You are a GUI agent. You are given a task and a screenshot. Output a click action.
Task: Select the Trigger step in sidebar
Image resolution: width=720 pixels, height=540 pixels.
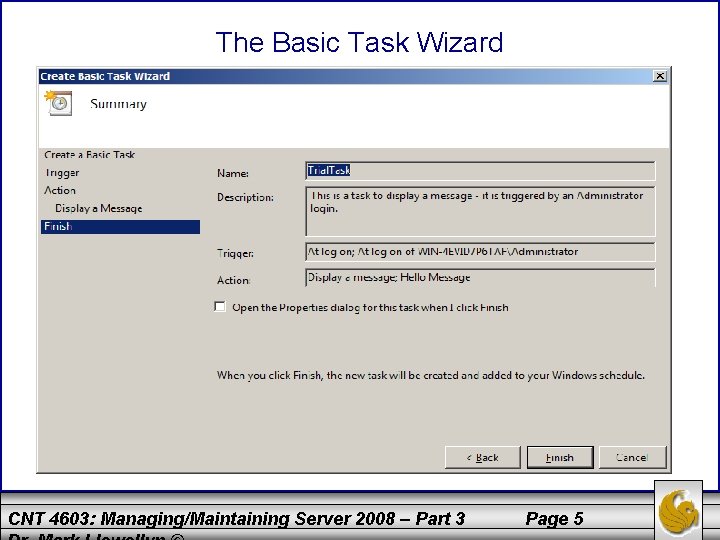62,173
